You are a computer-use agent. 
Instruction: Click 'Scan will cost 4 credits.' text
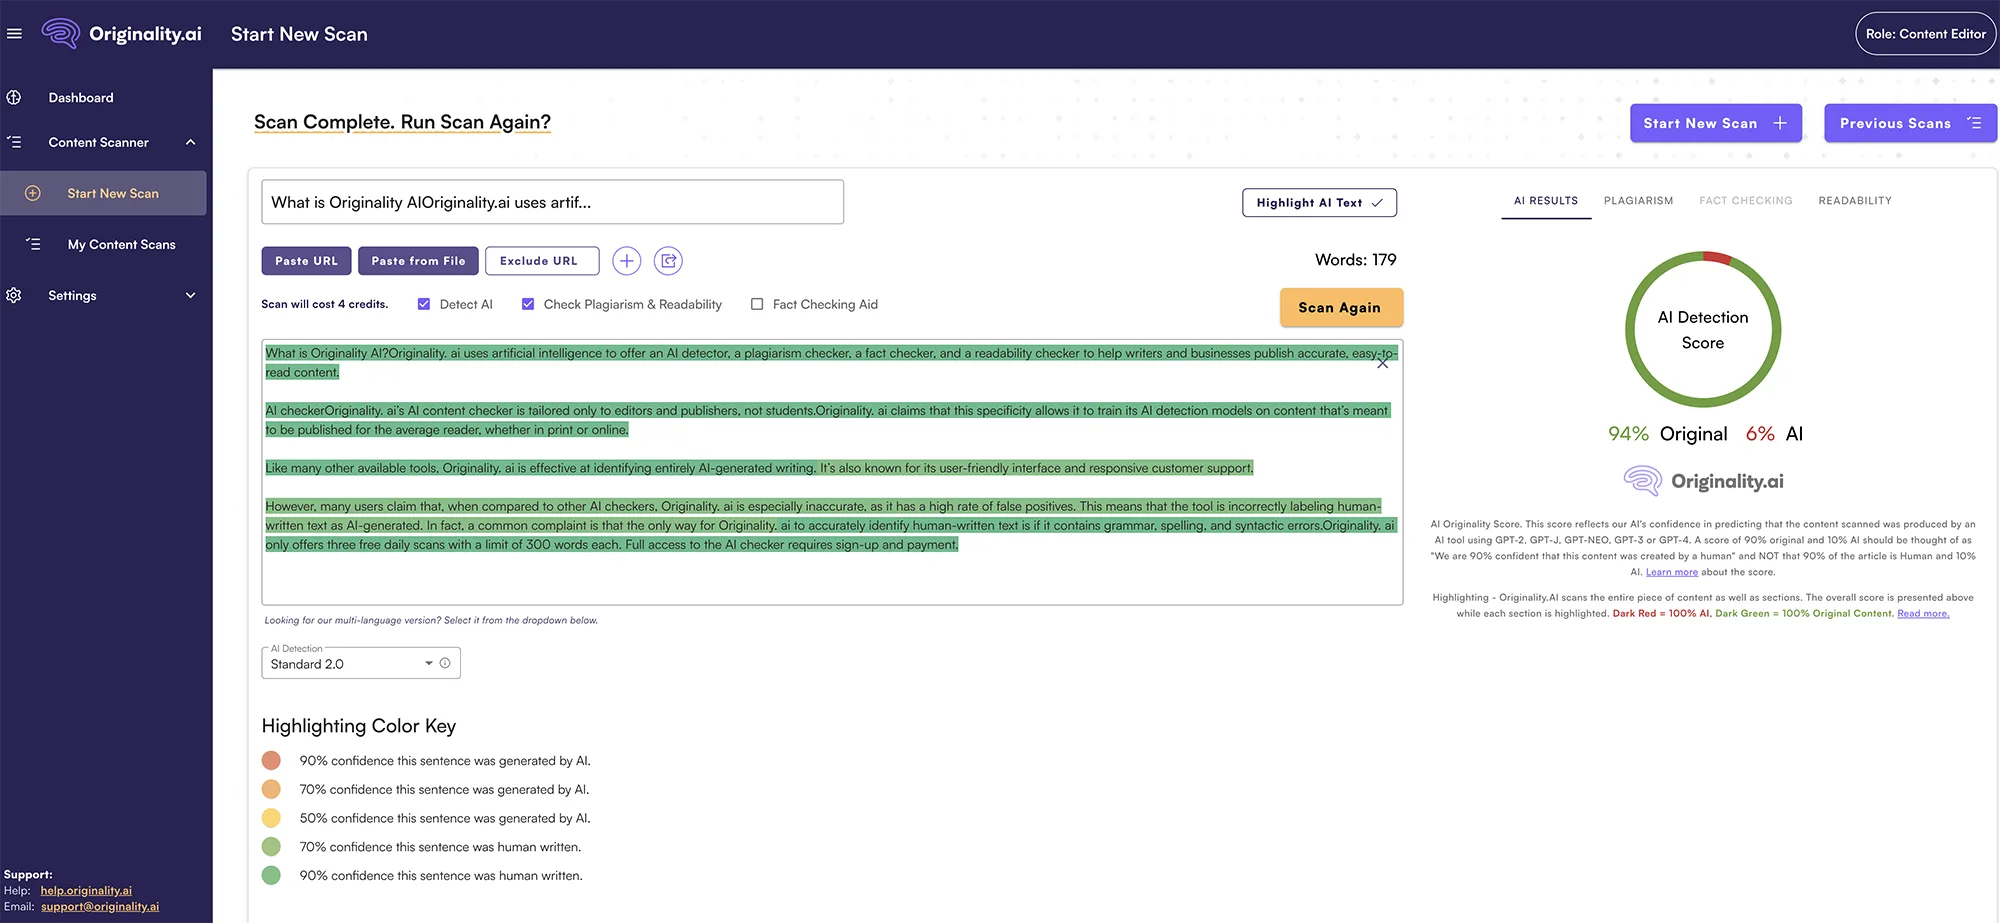(324, 304)
